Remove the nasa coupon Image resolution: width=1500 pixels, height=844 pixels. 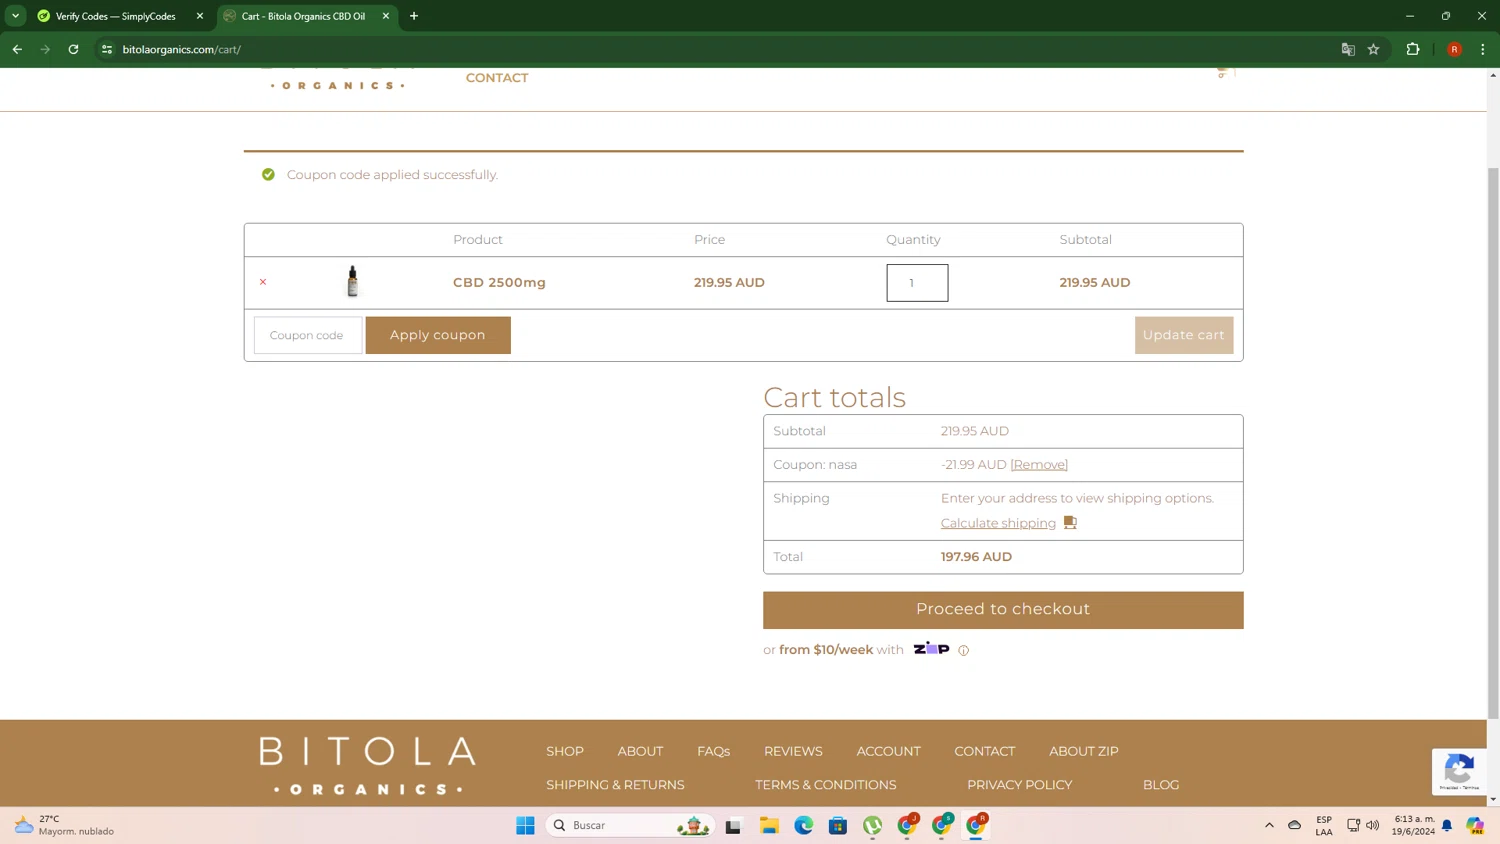coord(1039,464)
